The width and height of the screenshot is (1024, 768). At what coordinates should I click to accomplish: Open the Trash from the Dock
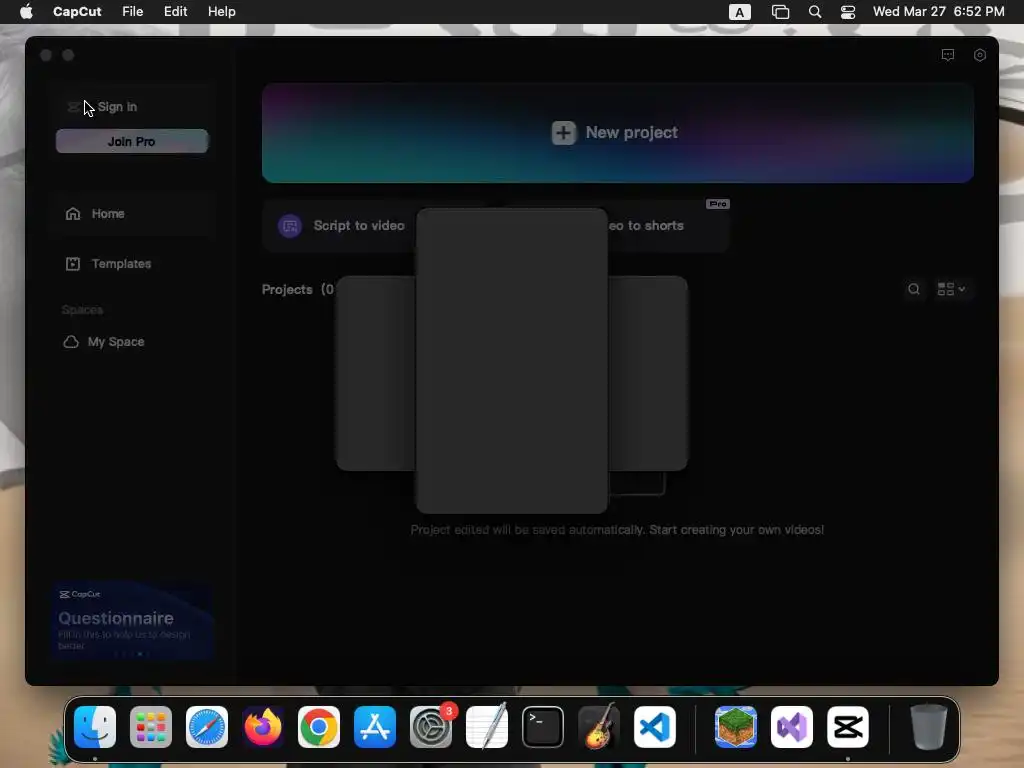929,727
